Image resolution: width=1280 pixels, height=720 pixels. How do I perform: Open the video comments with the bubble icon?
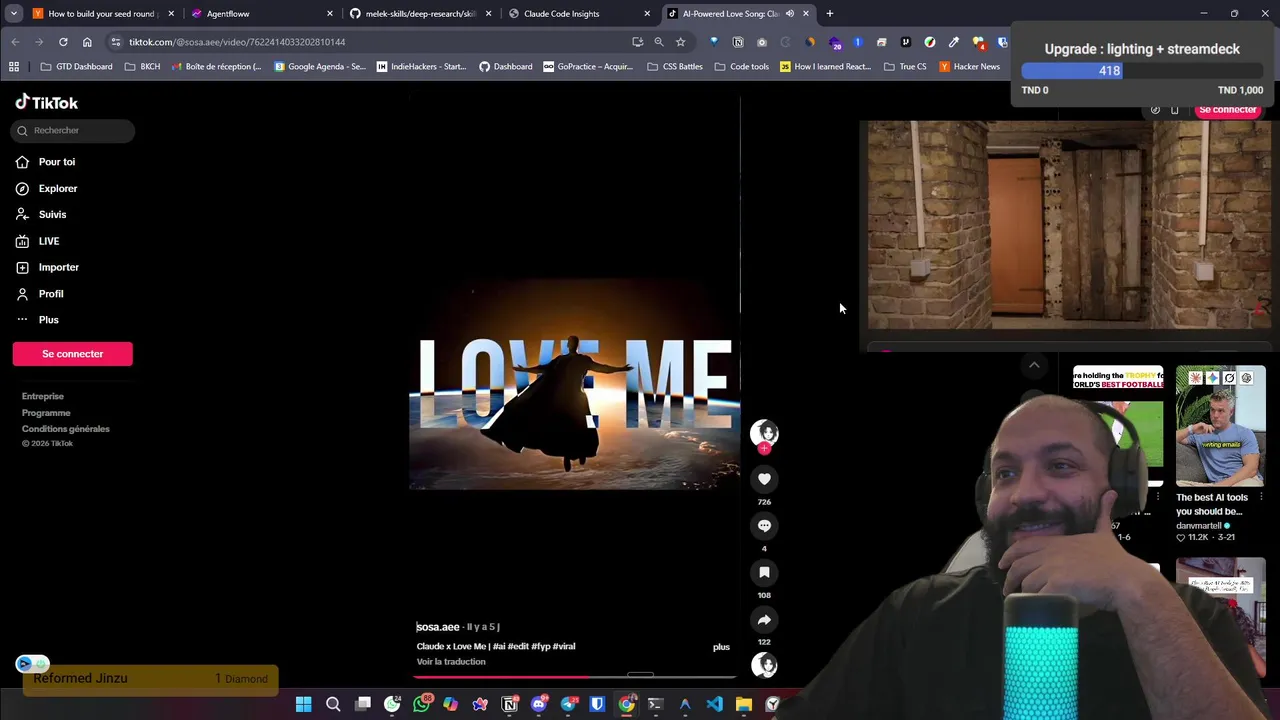pyautogui.click(x=764, y=526)
